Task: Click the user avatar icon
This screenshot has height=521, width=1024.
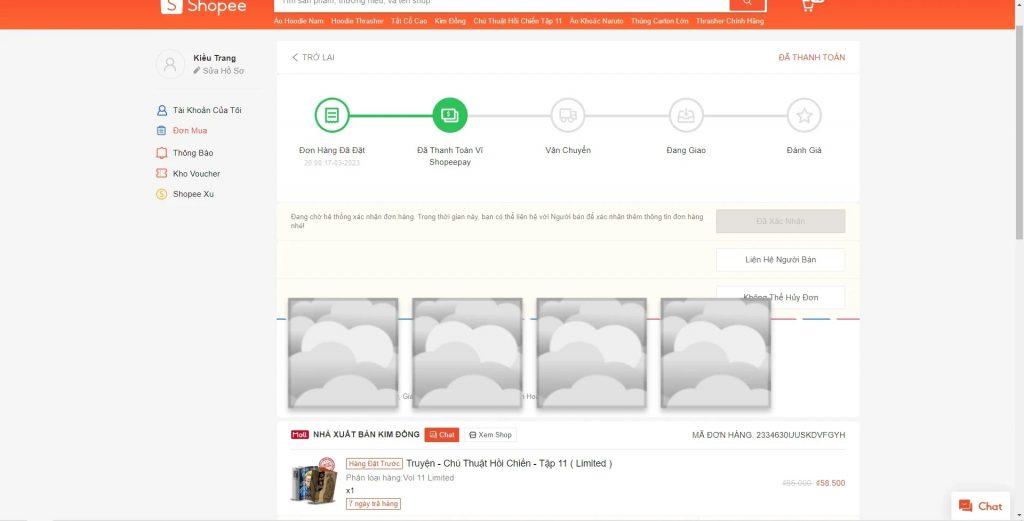Action: point(170,64)
